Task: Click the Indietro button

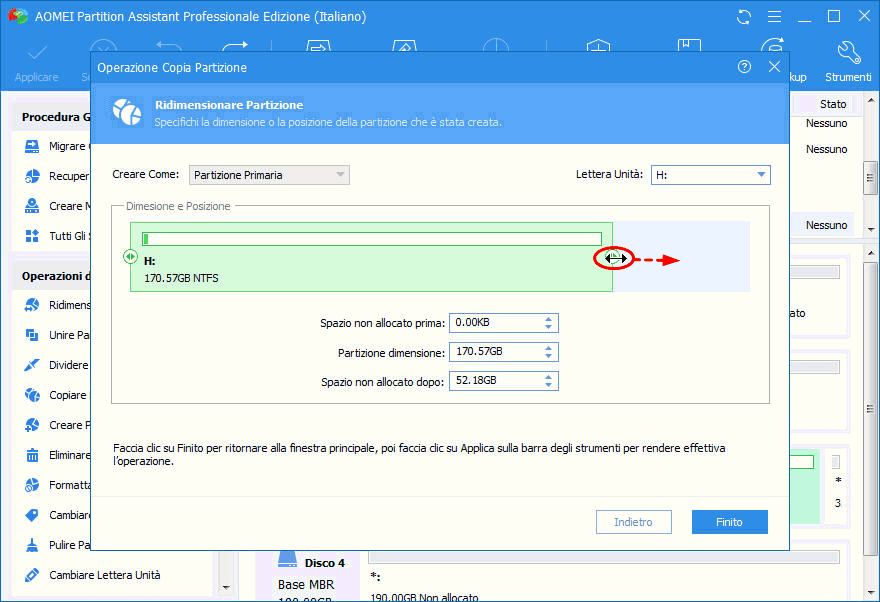Action: coord(633,522)
